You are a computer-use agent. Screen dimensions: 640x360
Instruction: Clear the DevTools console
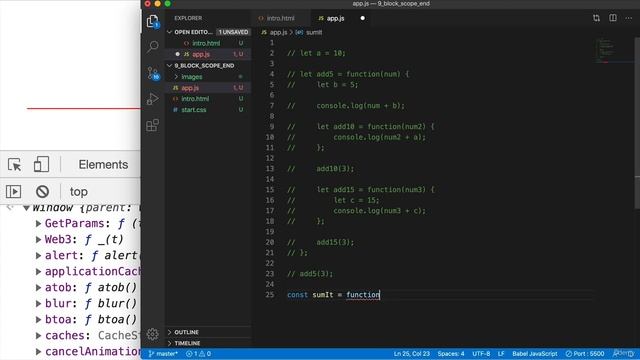[42, 191]
